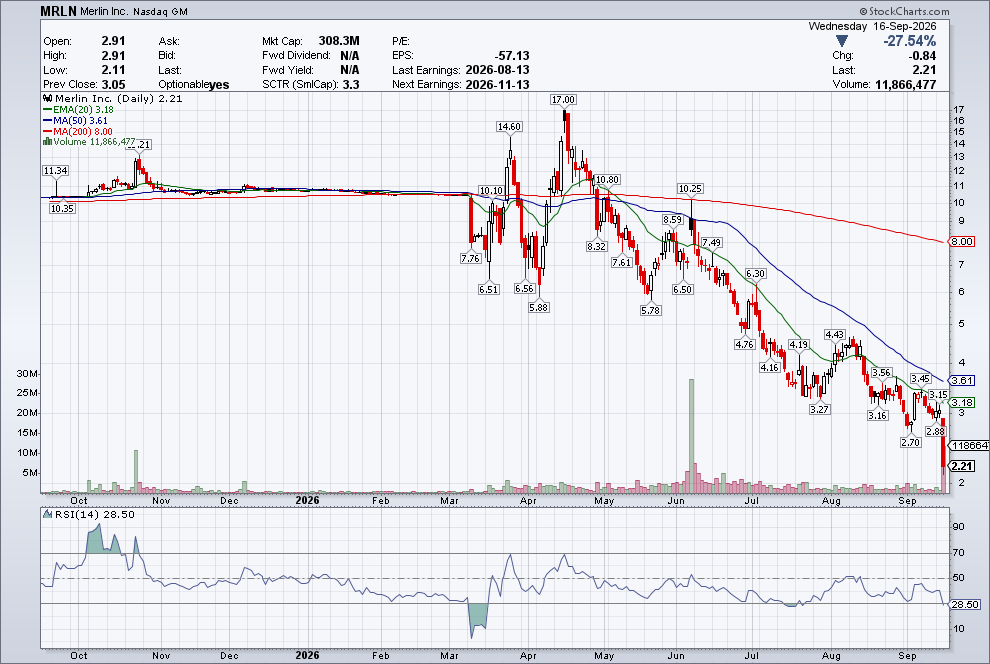Click the Optionable yes value
990x664 pixels.
pos(218,85)
